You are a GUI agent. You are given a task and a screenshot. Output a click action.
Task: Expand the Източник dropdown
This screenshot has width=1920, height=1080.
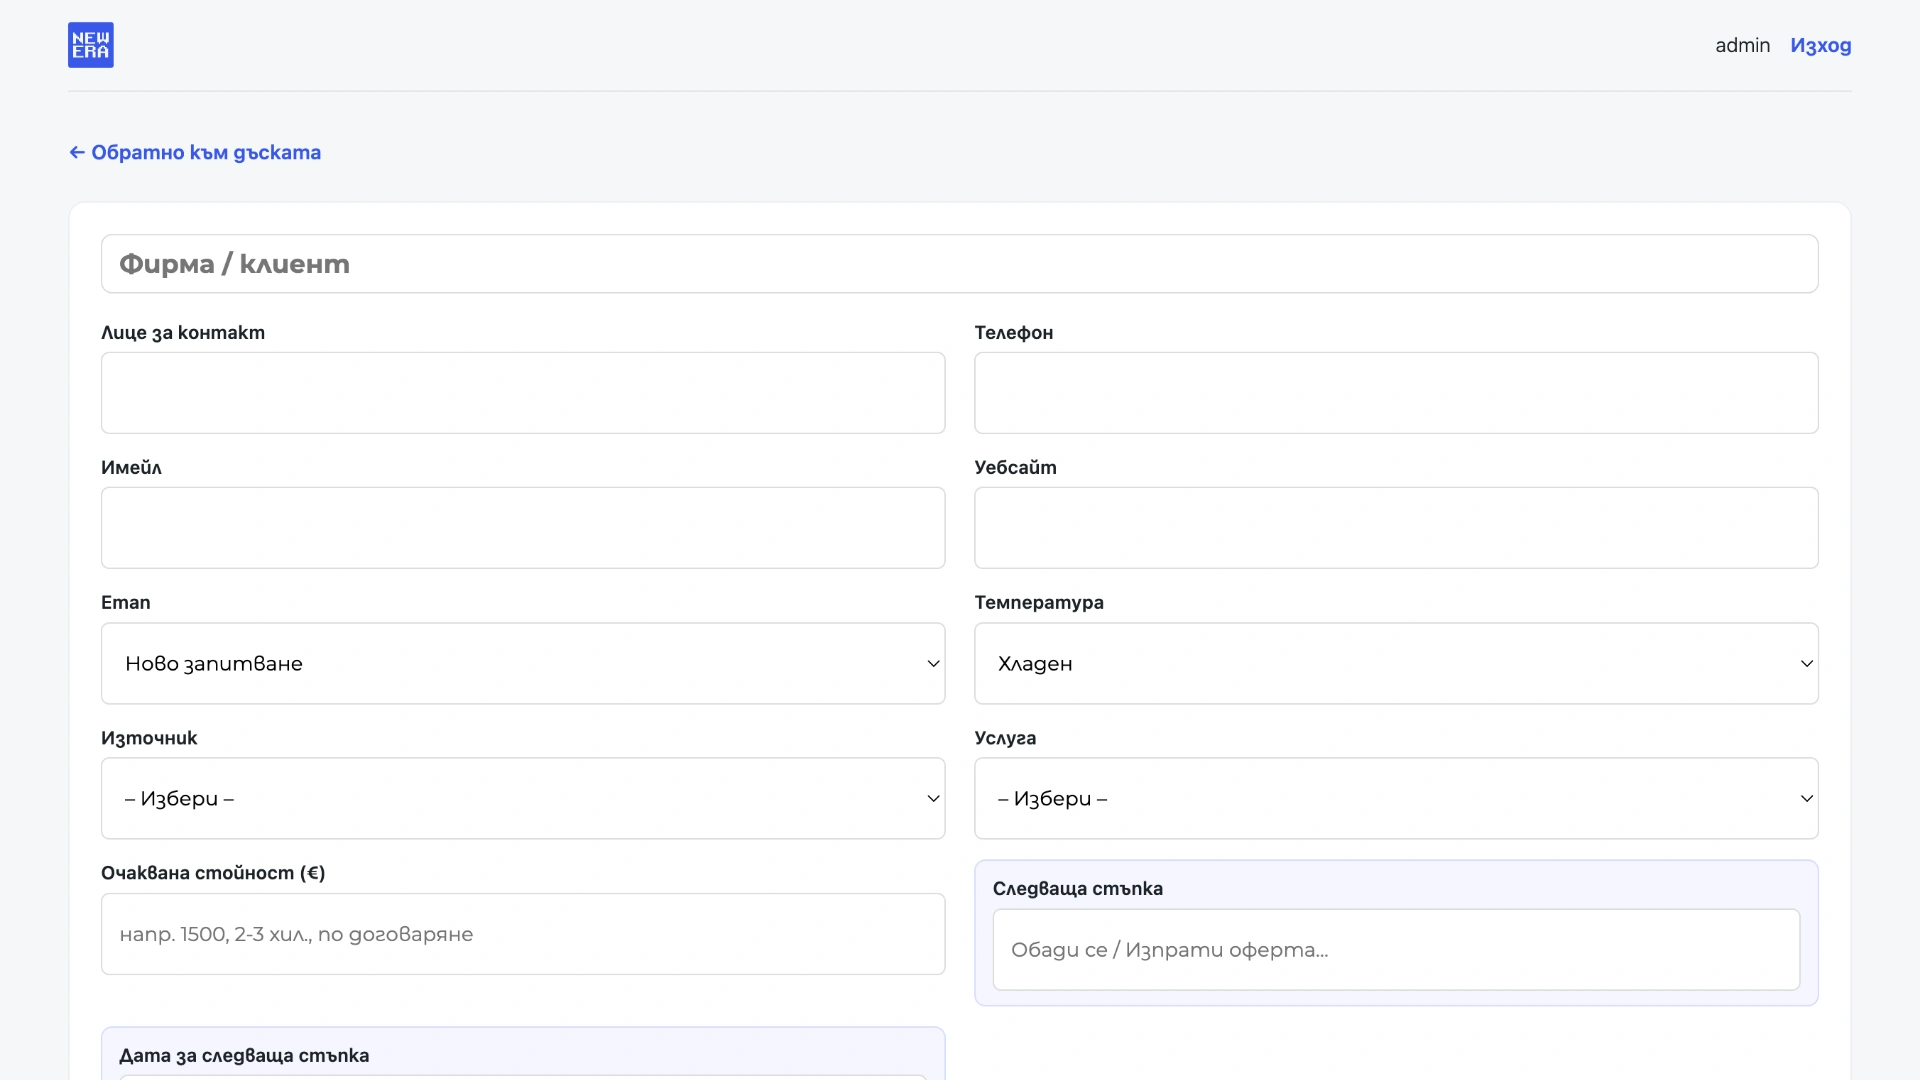click(523, 799)
